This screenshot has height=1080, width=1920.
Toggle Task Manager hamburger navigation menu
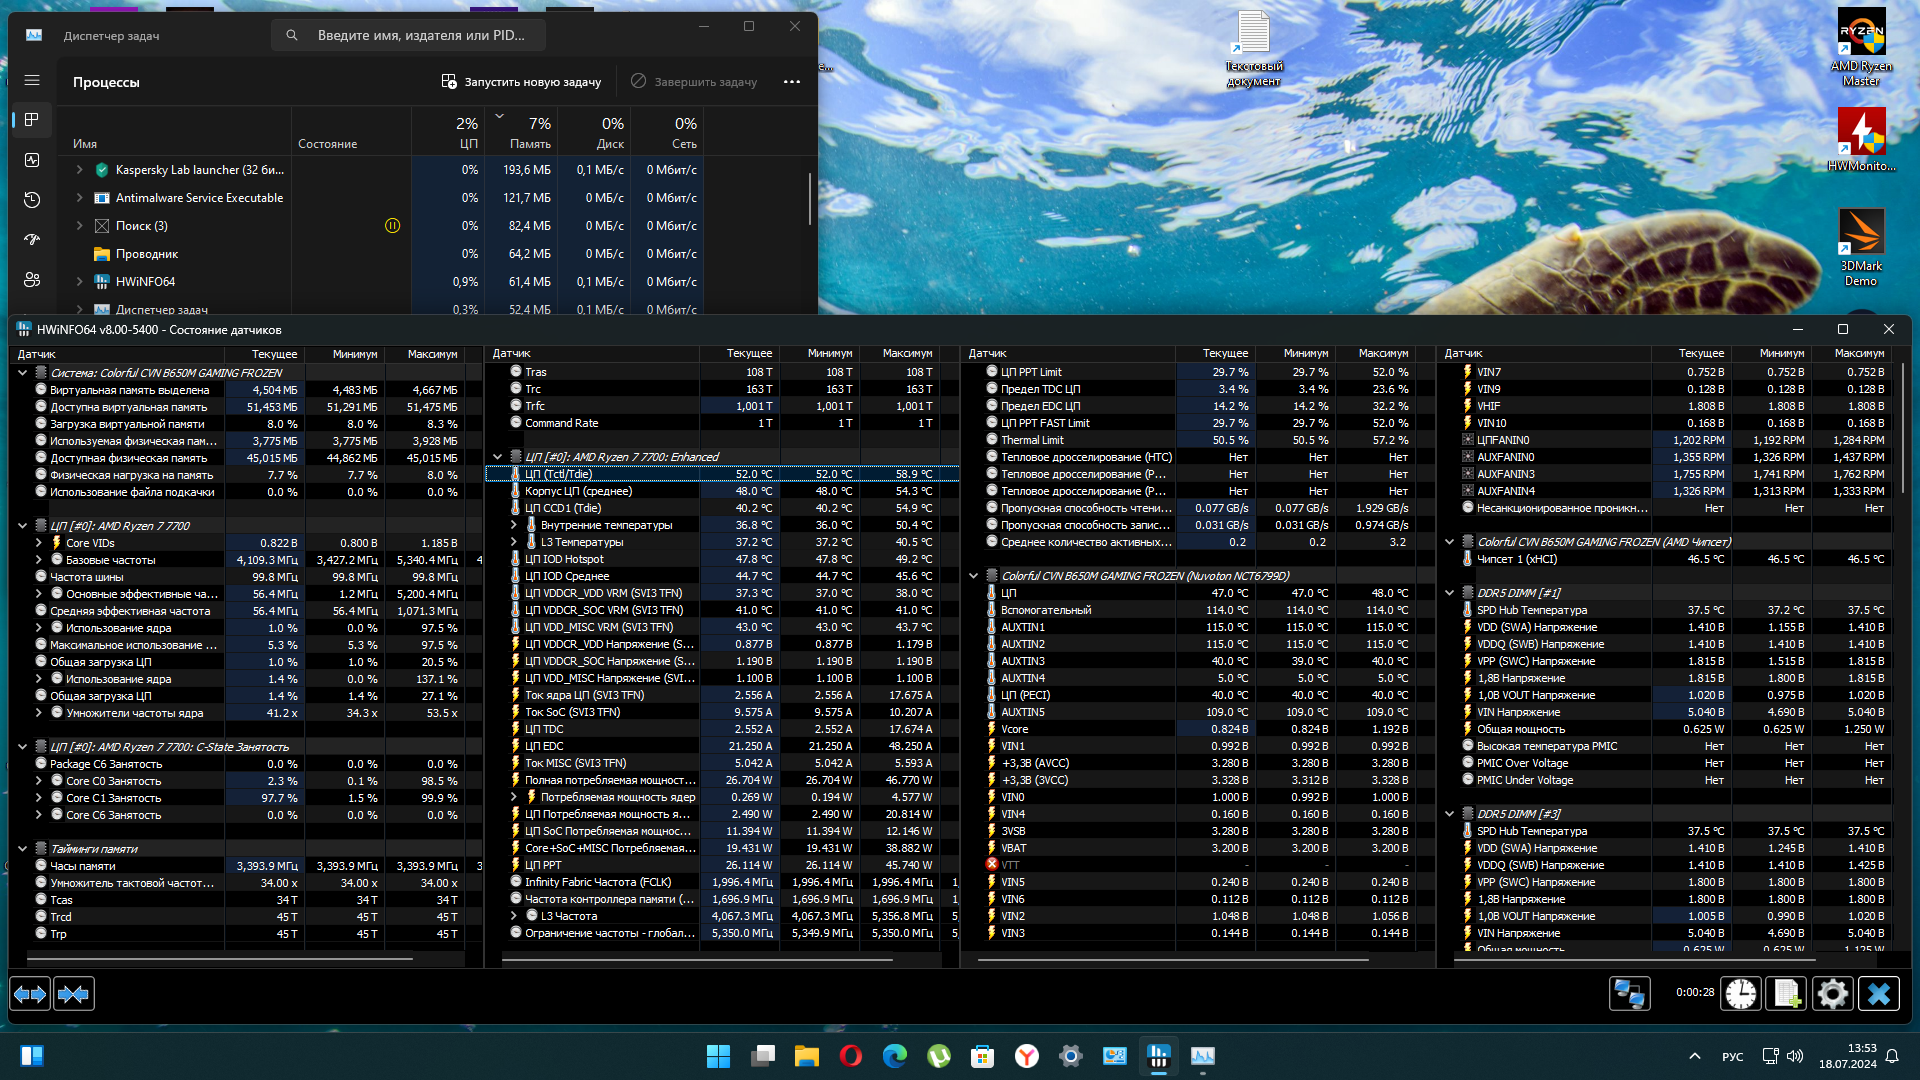pos(32,80)
